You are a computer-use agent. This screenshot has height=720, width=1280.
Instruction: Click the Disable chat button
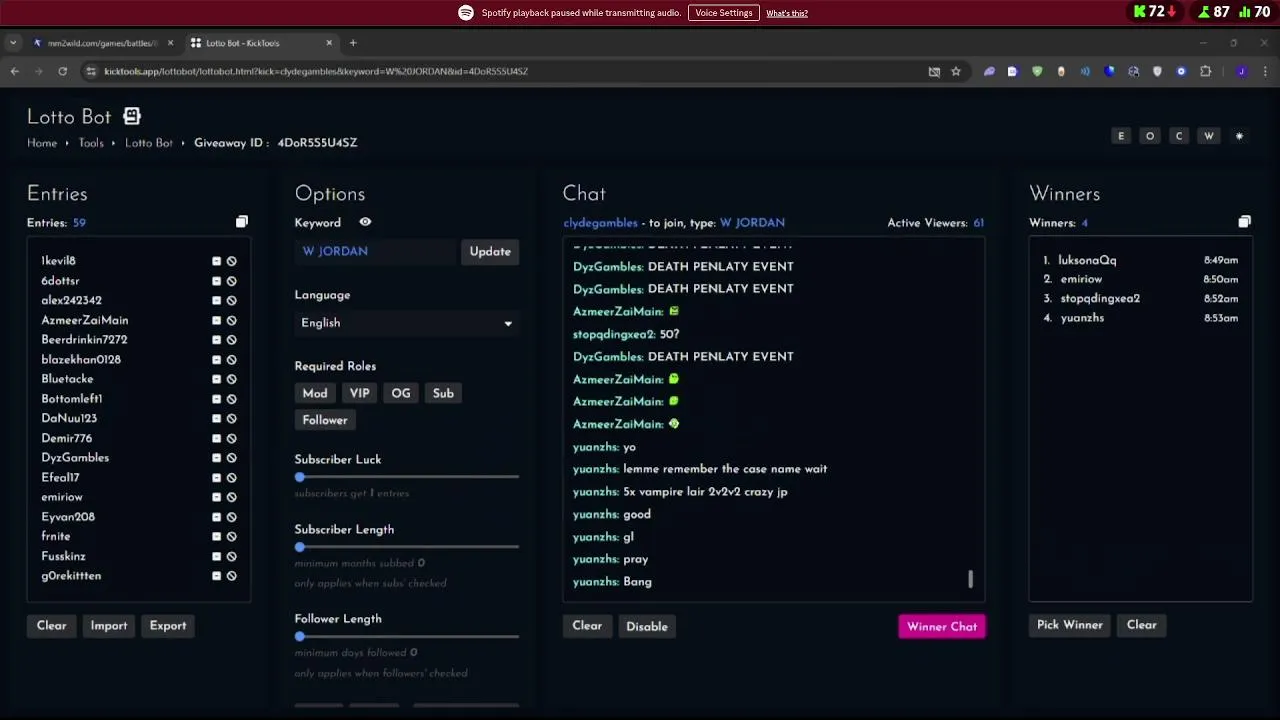(647, 626)
